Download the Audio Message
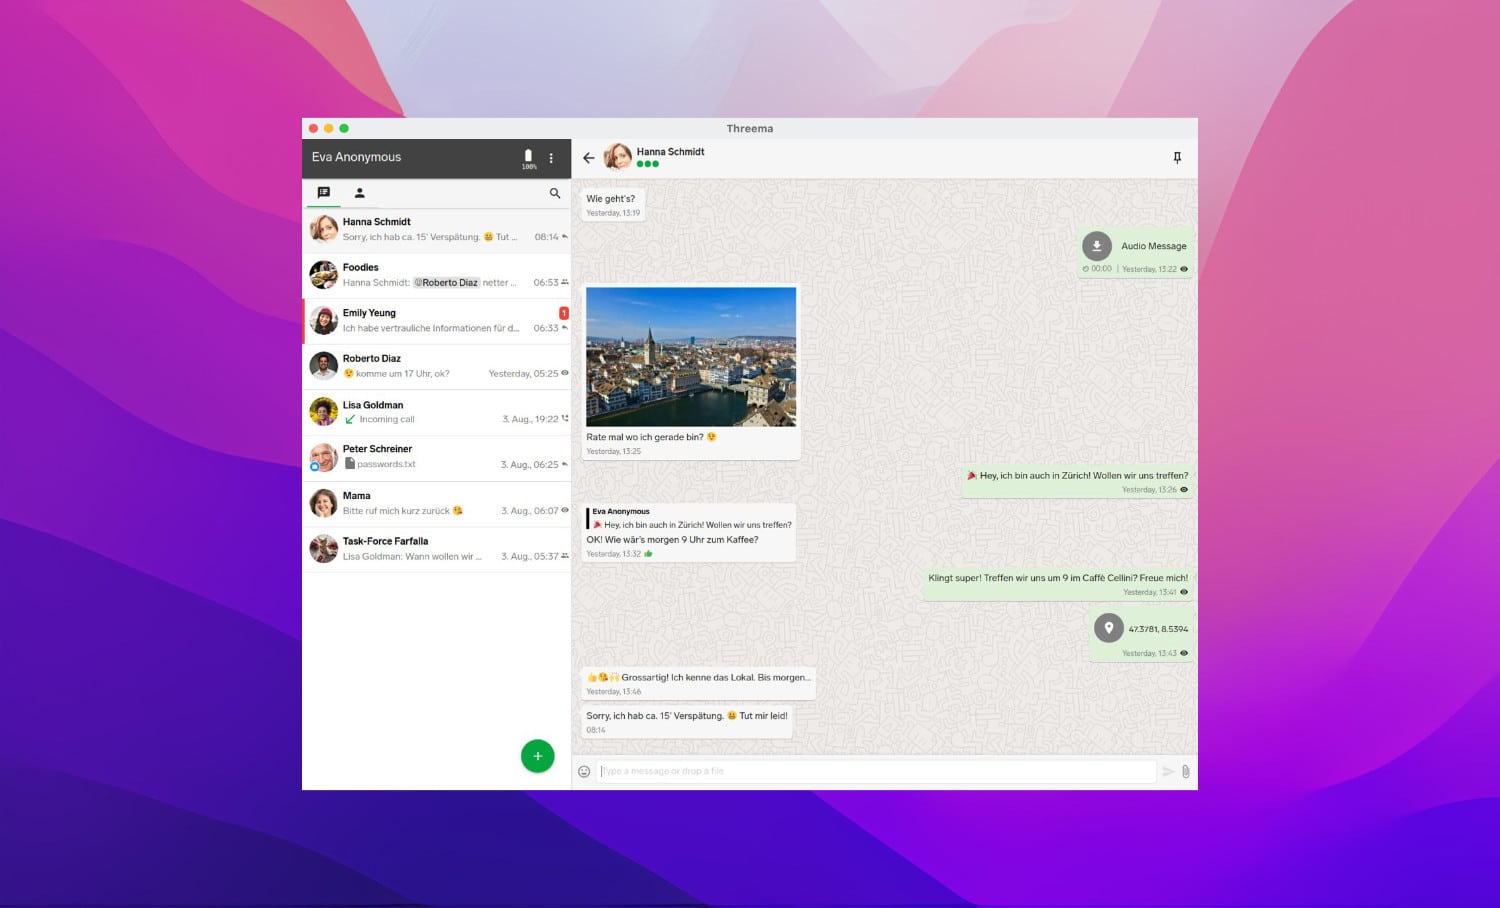 coord(1097,246)
